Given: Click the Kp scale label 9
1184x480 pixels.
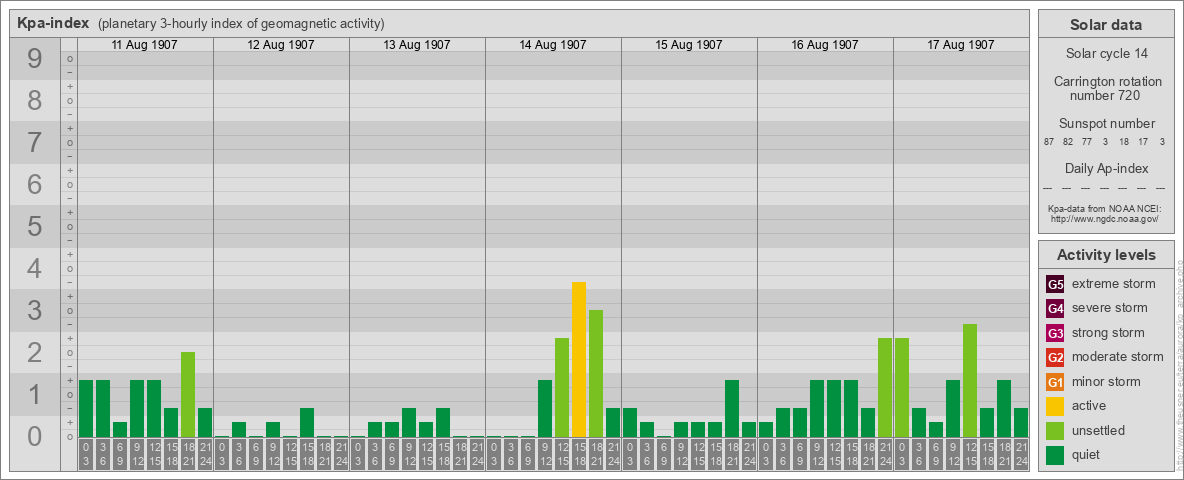Looking at the screenshot, I should 35,59.
